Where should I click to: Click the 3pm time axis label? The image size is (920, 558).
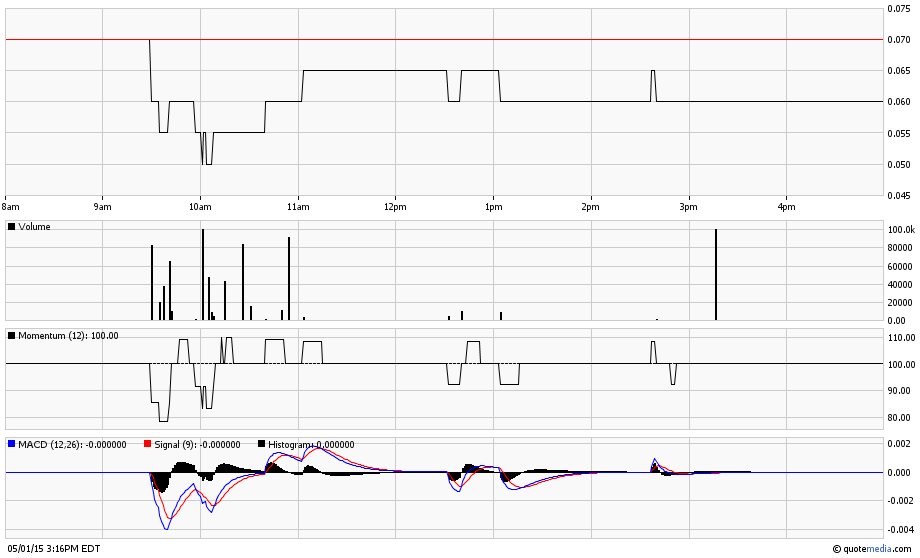point(689,207)
